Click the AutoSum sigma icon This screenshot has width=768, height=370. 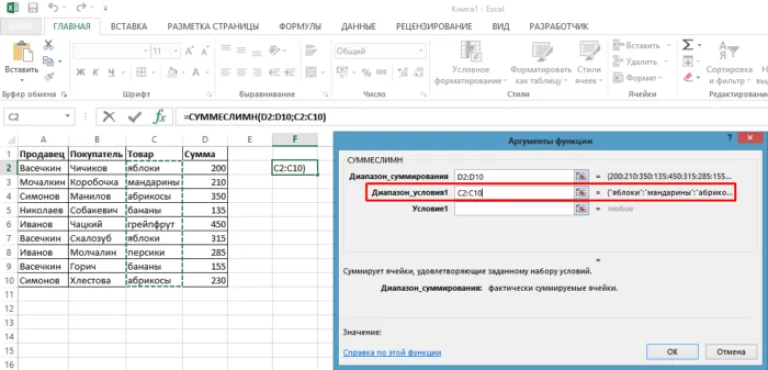(x=688, y=45)
